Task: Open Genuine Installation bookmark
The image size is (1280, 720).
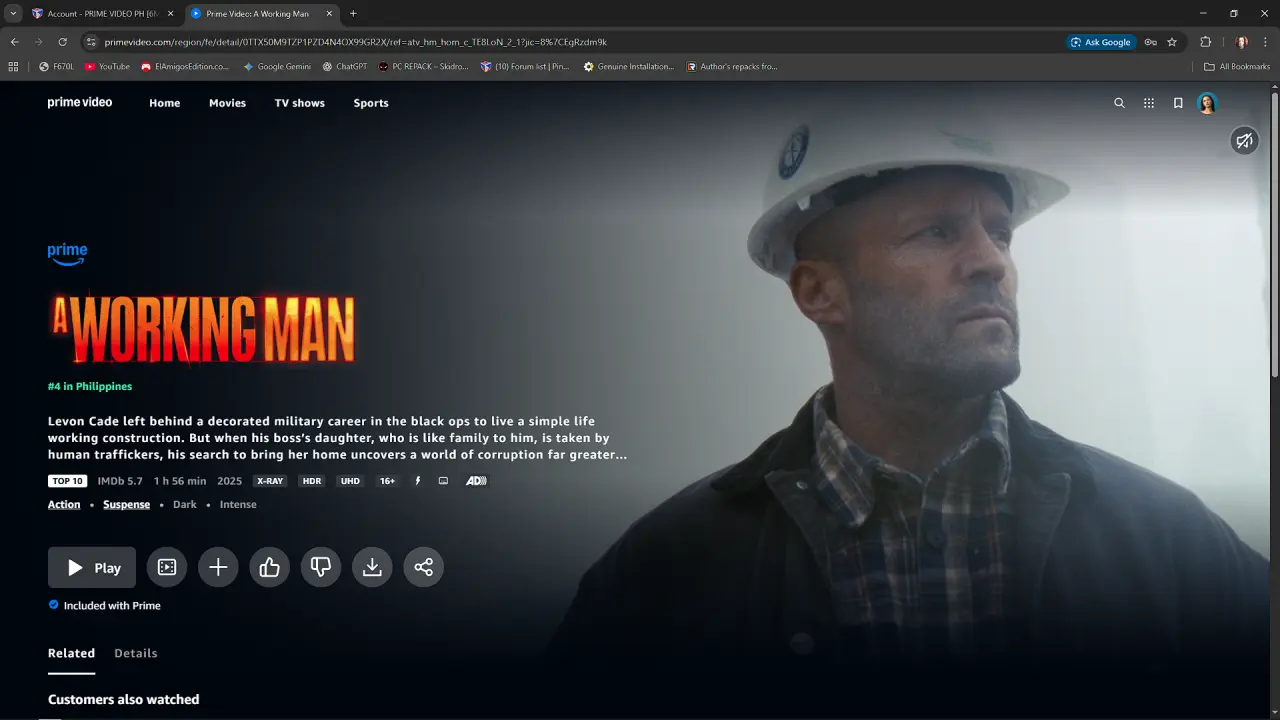Action: point(629,67)
